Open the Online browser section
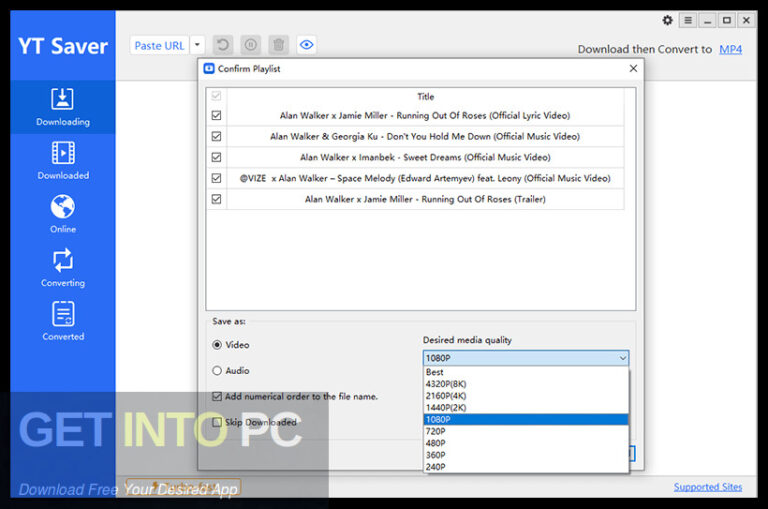This screenshot has width=768, height=509. (x=63, y=214)
